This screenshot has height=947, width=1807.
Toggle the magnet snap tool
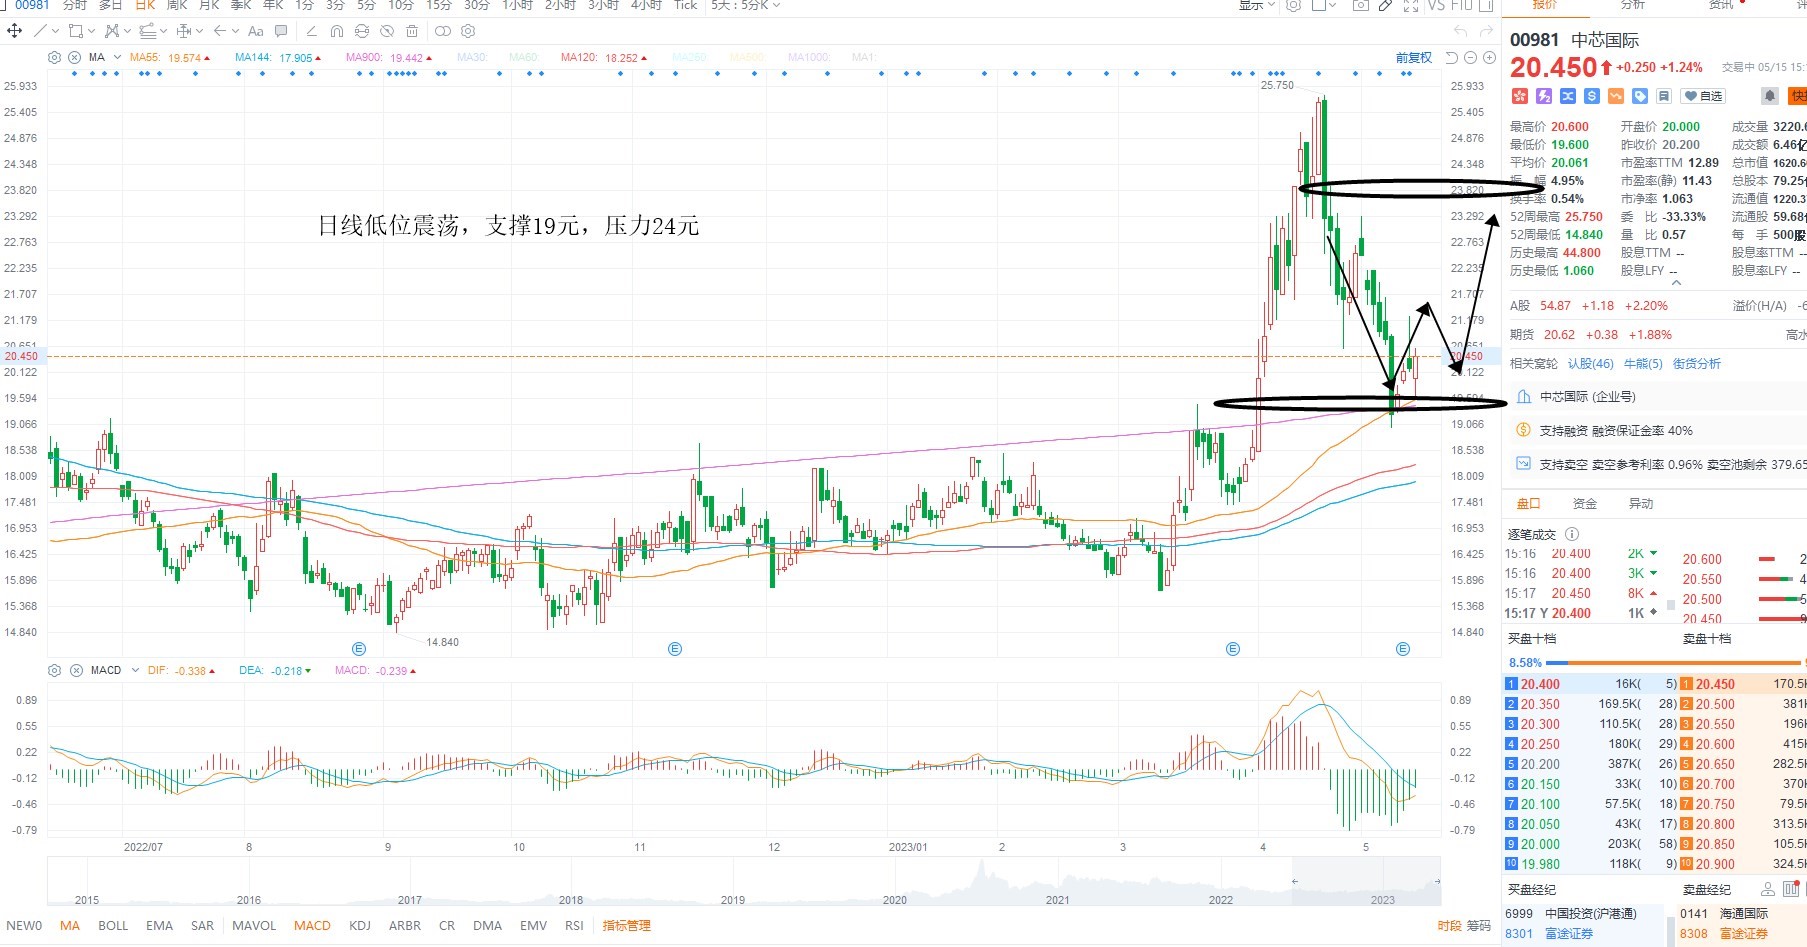(337, 31)
